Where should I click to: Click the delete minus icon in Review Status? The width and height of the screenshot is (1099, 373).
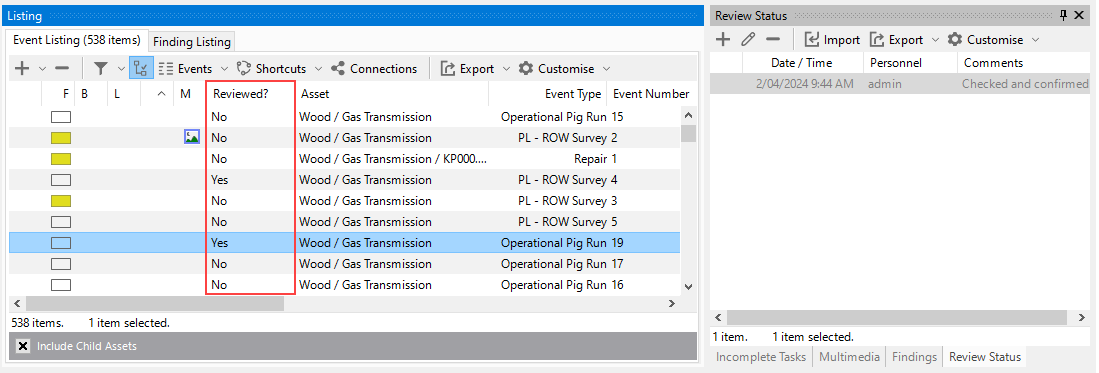pos(772,40)
